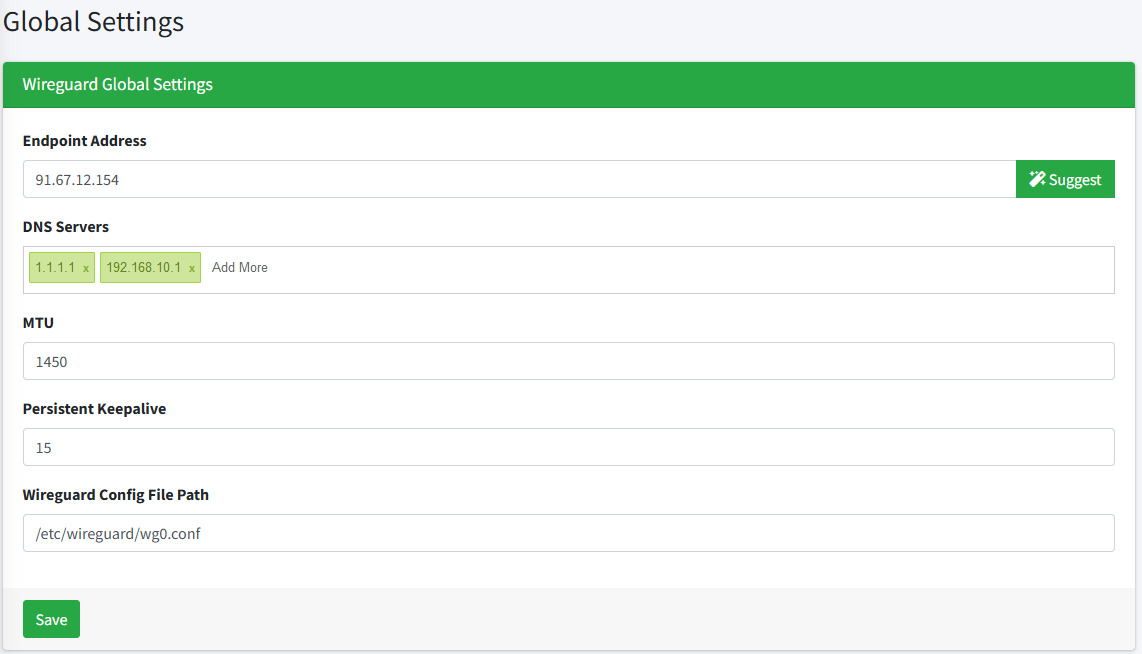Focus the Endpoint Address input field
The height and width of the screenshot is (654, 1142).
[x=519, y=179]
